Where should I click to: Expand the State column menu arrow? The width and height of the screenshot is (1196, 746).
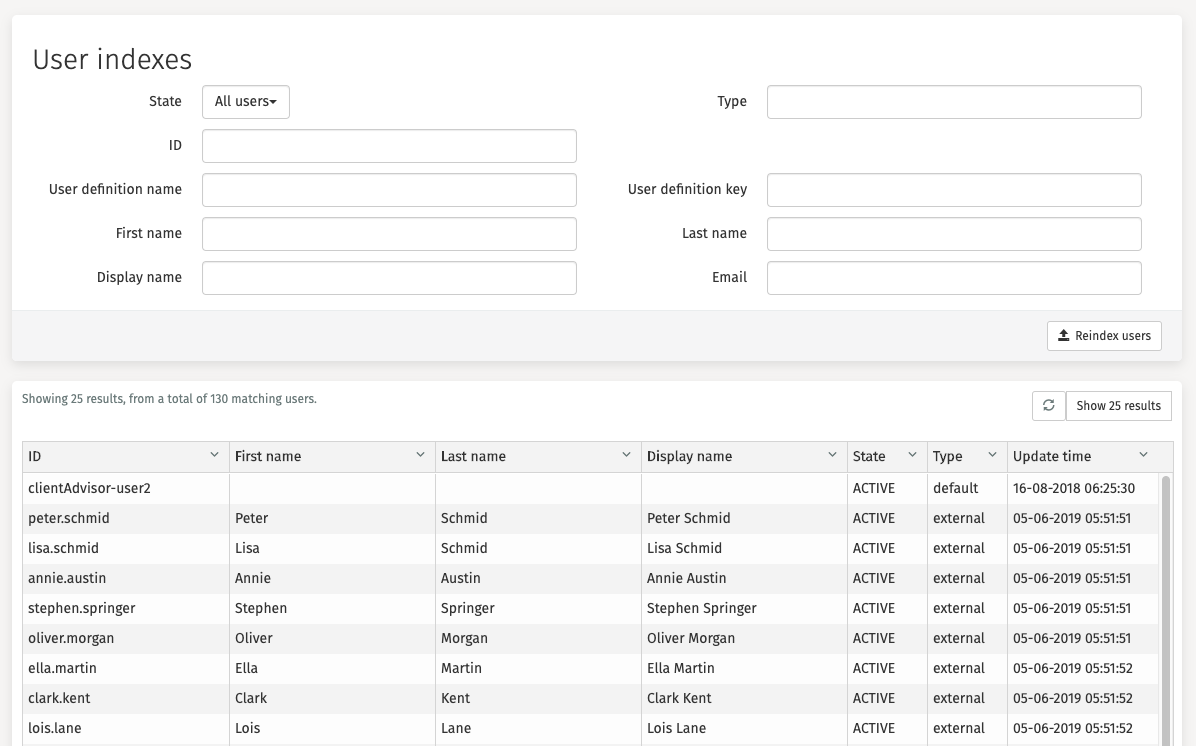pos(912,455)
